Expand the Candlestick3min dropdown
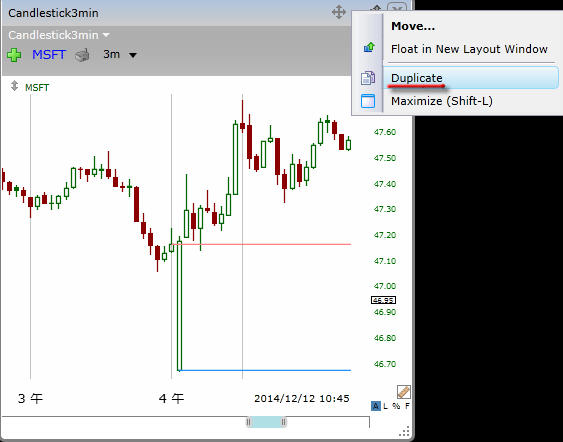This screenshot has width=563, height=442. tap(106, 35)
